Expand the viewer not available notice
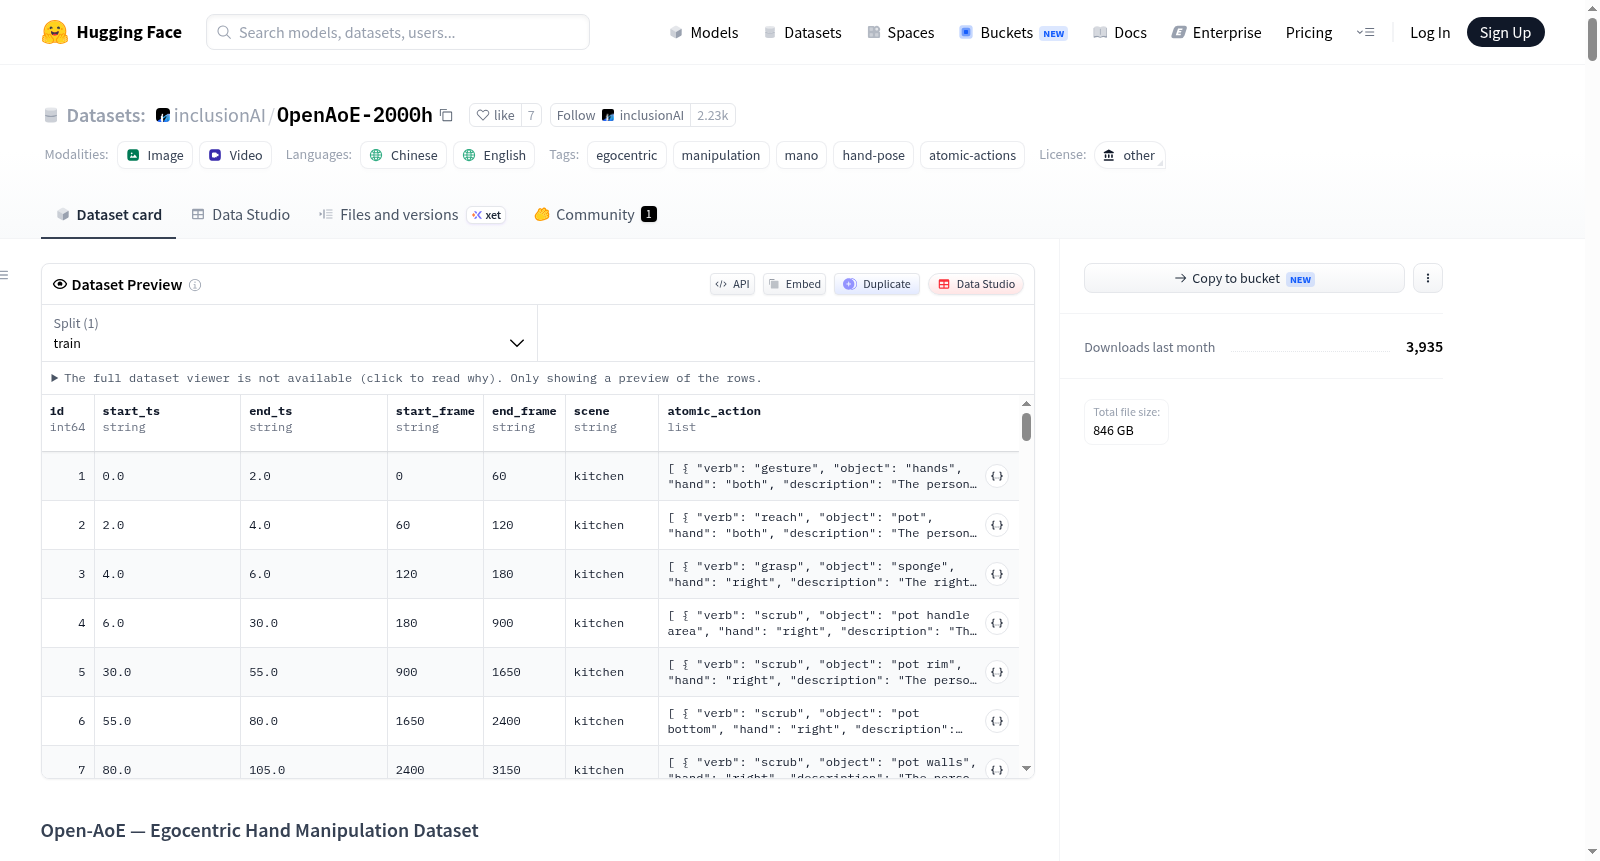This screenshot has height=861, width=1600. (x=406, y=378)
